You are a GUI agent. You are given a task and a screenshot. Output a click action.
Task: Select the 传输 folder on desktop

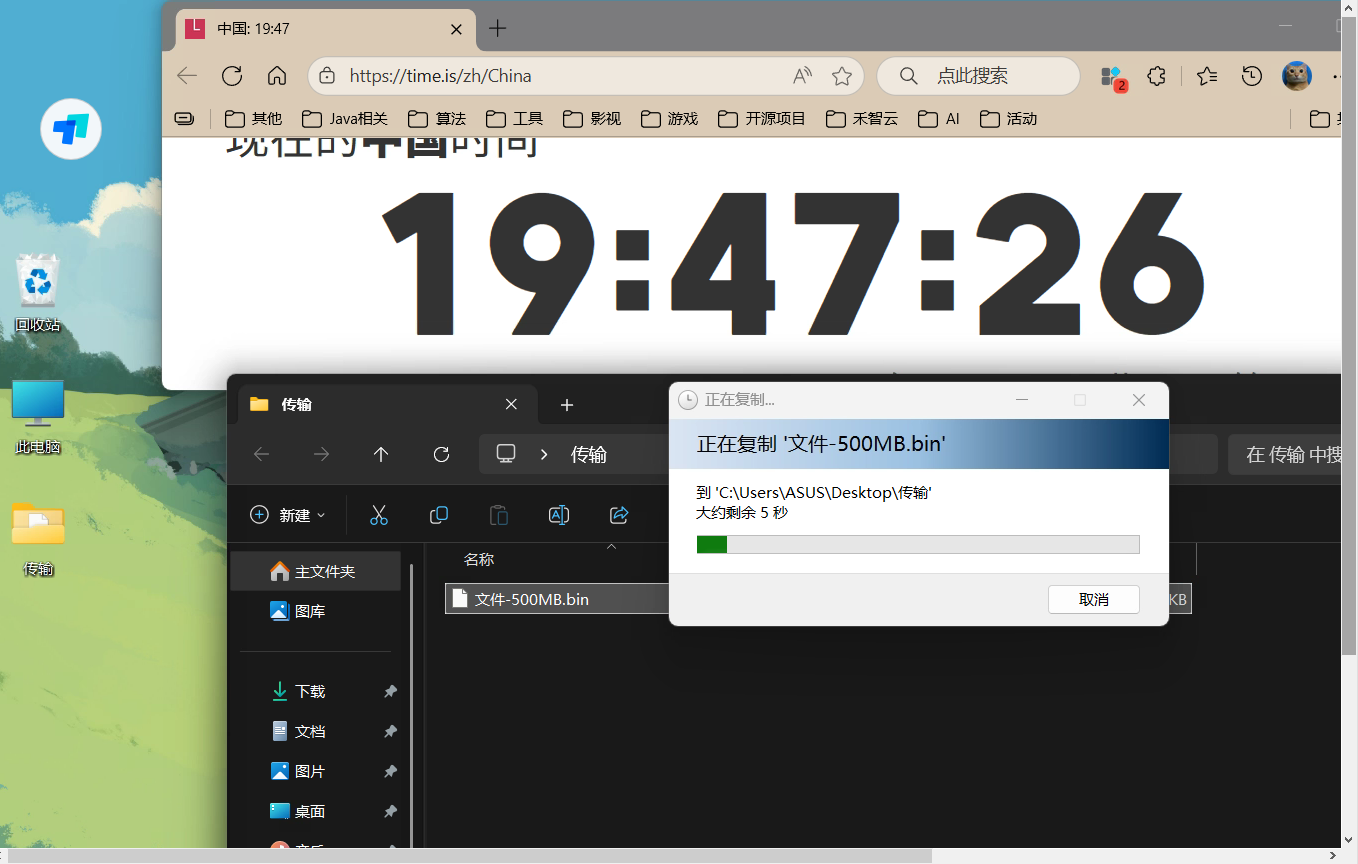(38, 539)
